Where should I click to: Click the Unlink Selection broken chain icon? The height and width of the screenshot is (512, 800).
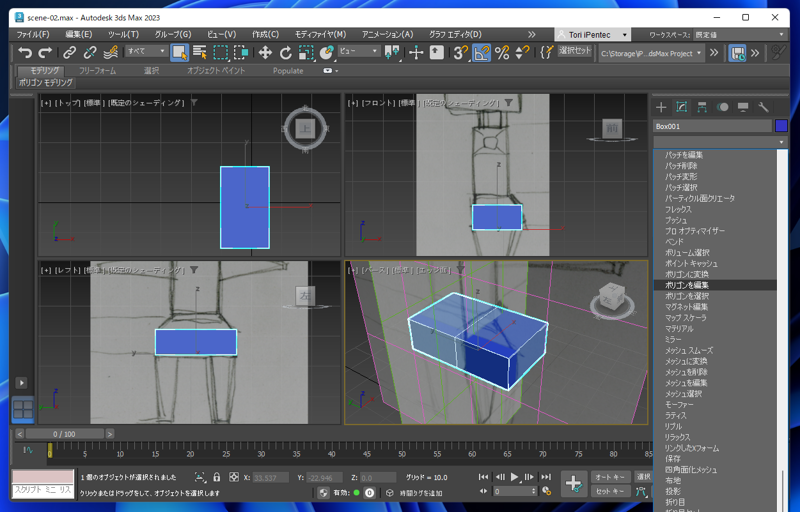pyautogui.click(x=90, y=52)
